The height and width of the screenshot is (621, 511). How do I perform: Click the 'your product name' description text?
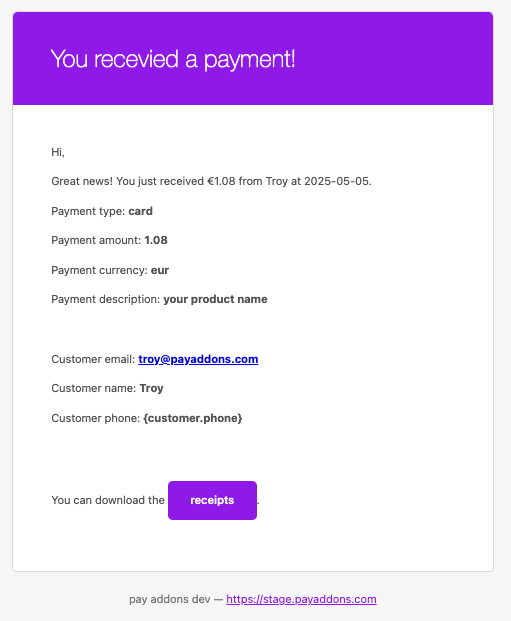pyautogui.click(x=215, y=299)
